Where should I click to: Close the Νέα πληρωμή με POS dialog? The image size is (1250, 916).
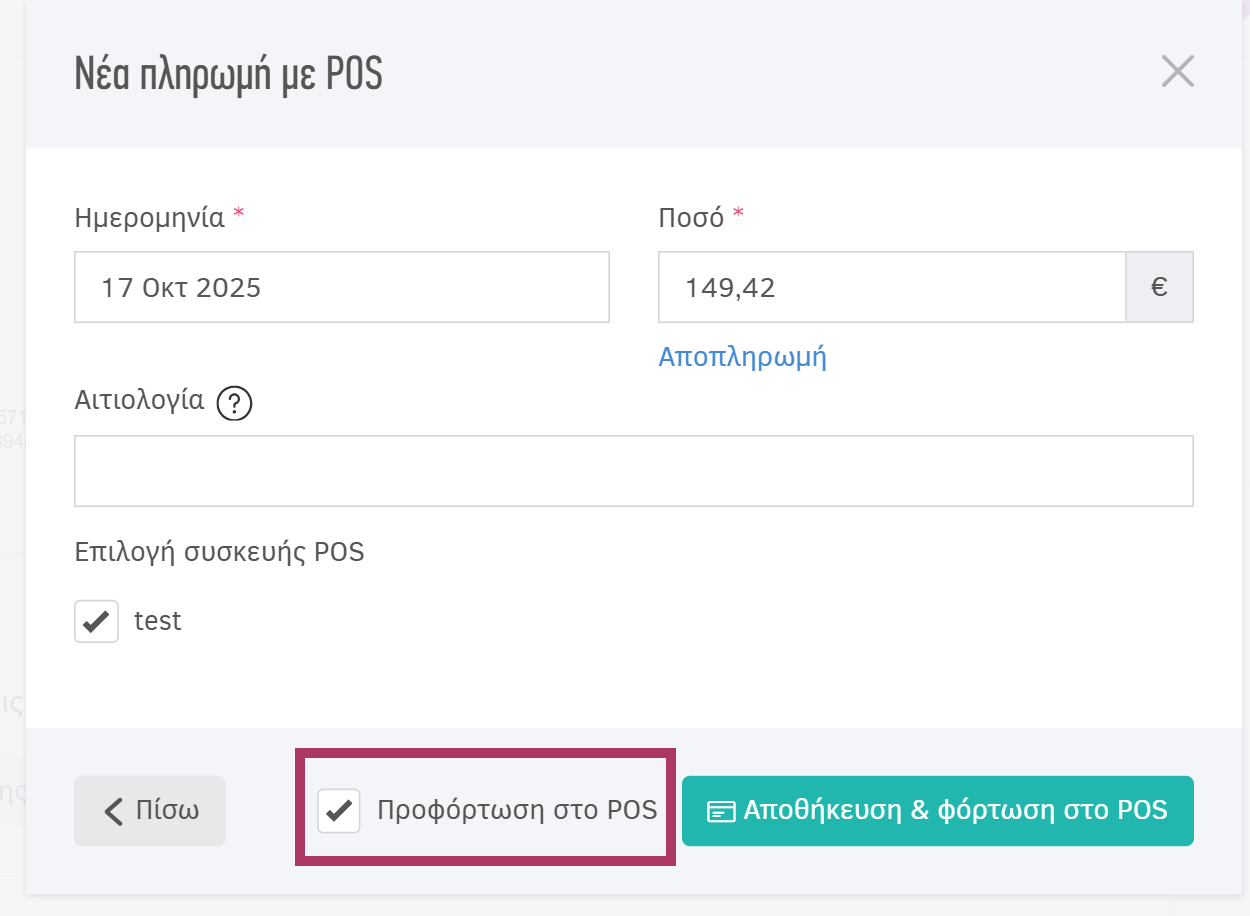1177,70
